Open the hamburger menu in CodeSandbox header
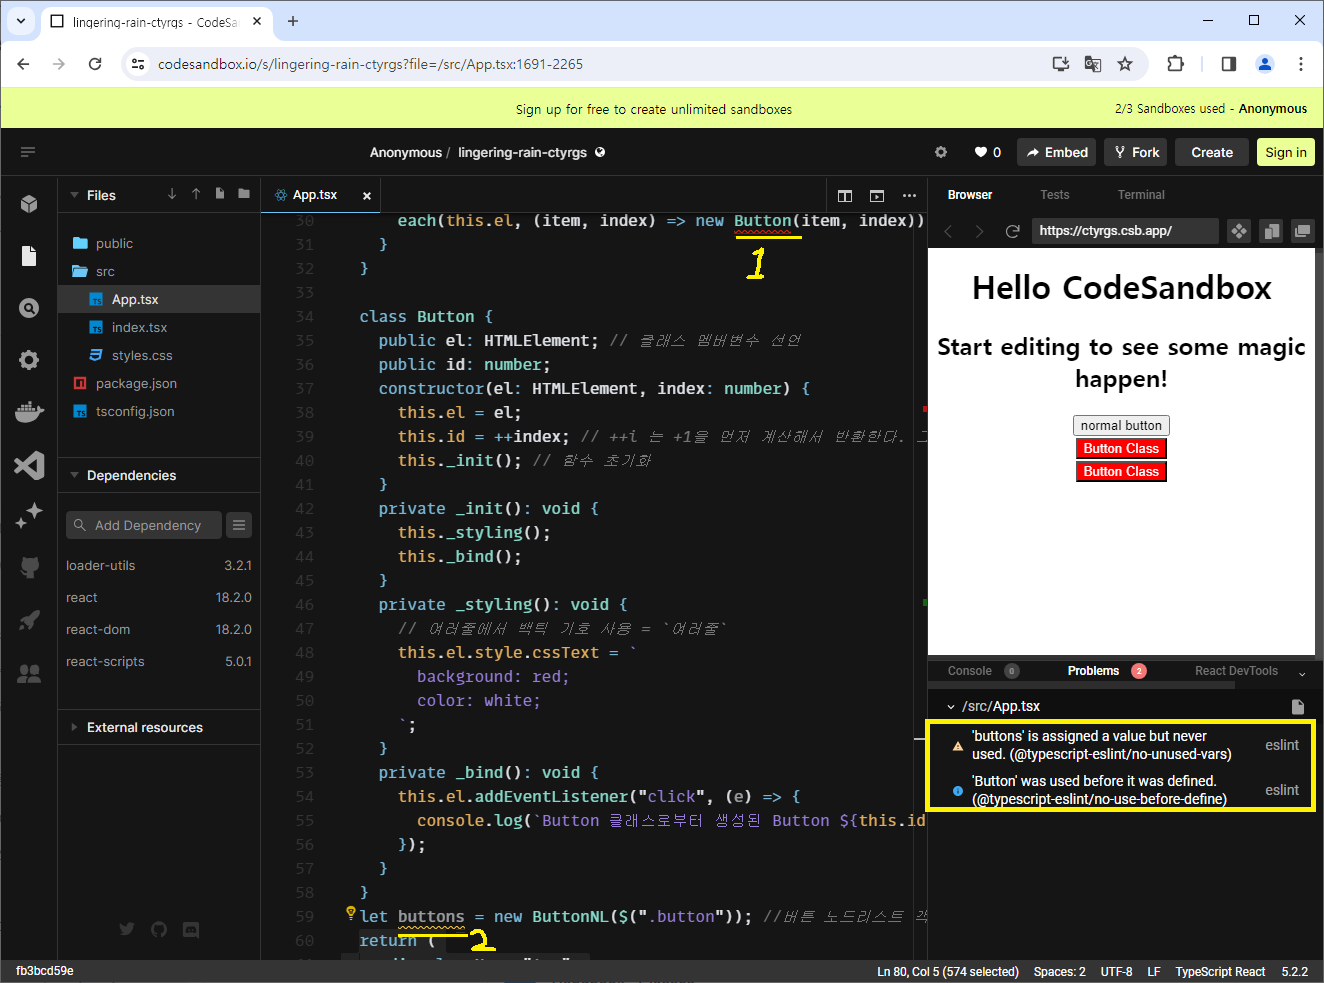The image size is (1324, 983). coord(28,152)
